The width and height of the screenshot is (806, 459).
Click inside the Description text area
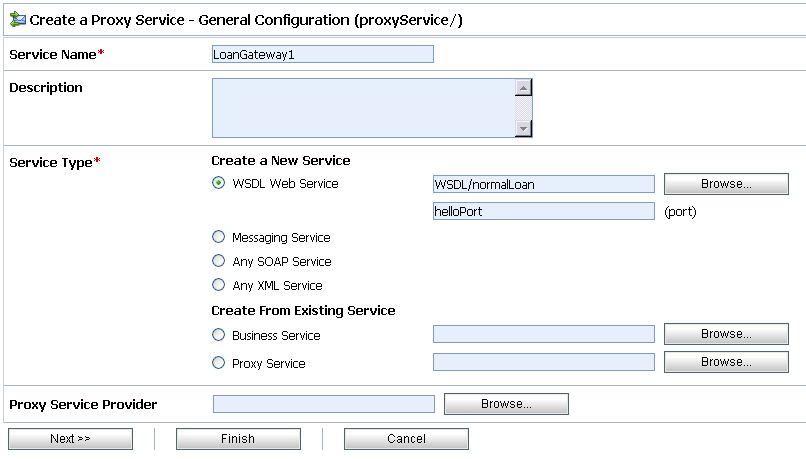click(363, 108)
